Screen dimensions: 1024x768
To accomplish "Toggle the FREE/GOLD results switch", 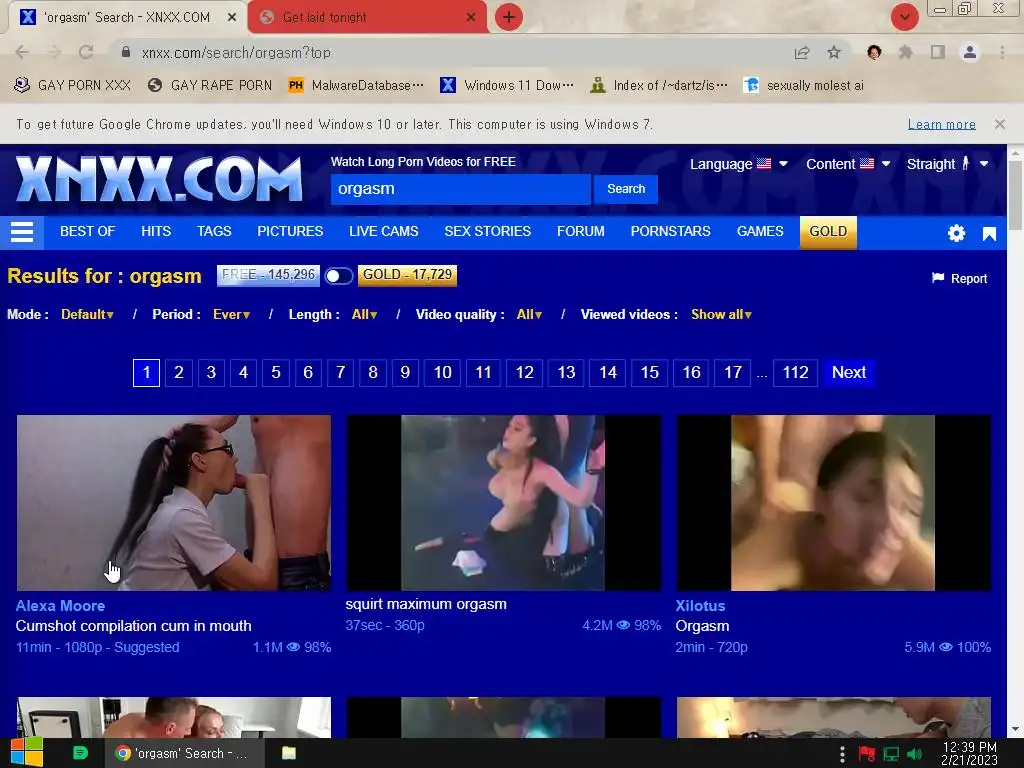I will 339,276.
